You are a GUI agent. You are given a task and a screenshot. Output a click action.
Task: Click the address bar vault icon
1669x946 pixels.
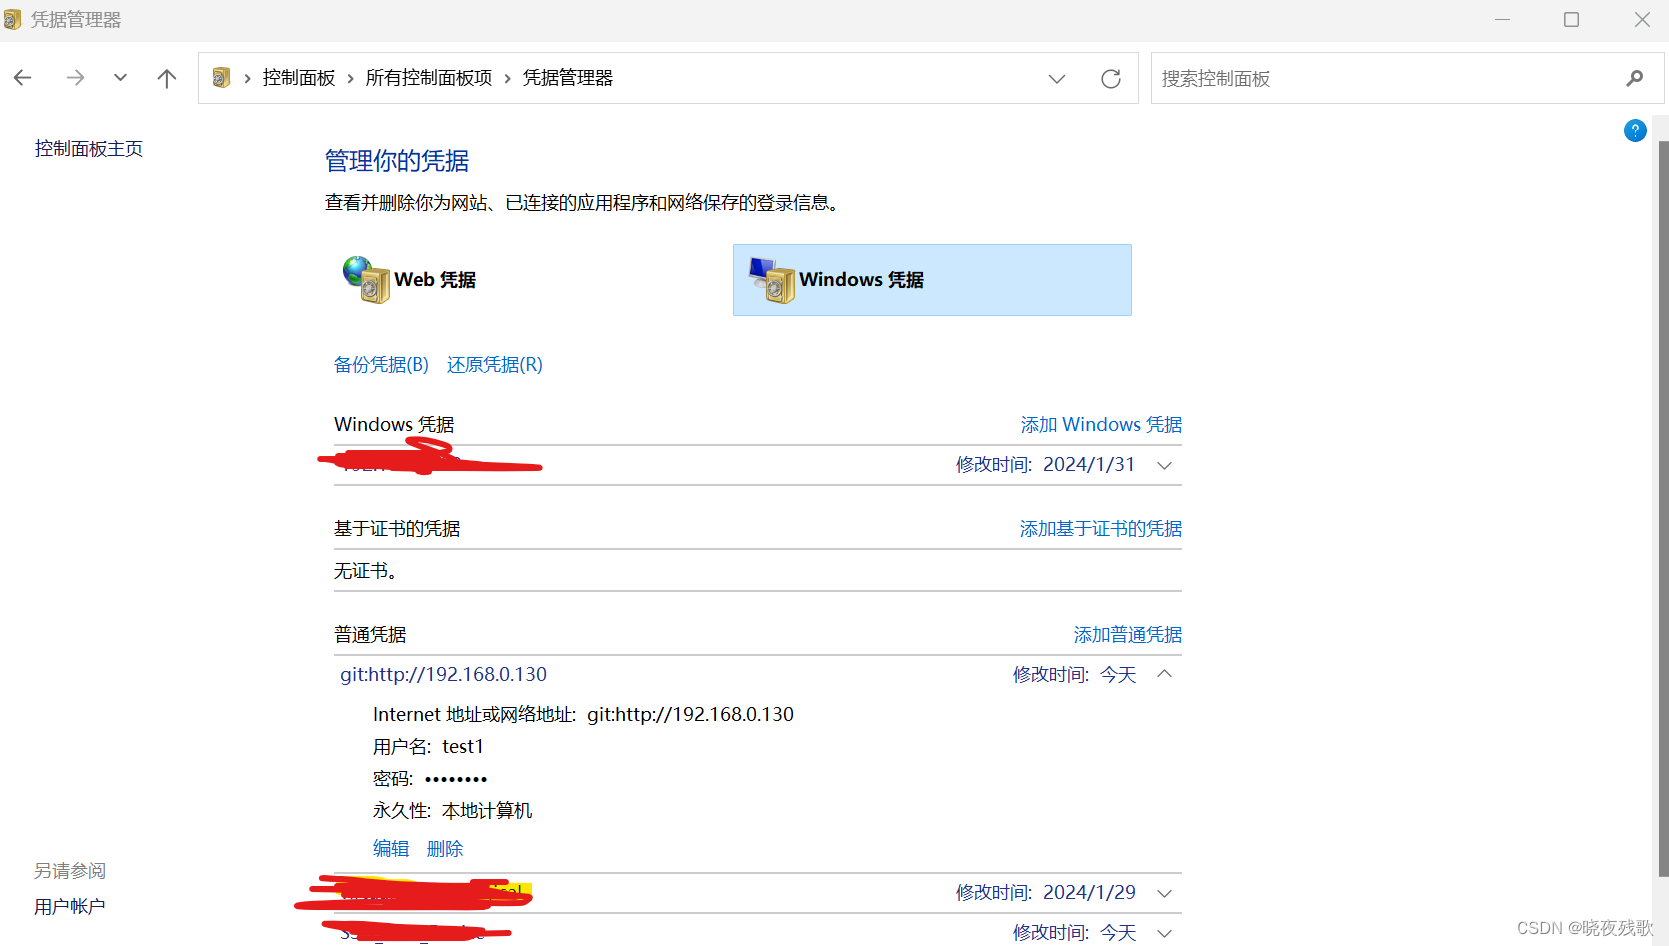(x=222, y=78)
